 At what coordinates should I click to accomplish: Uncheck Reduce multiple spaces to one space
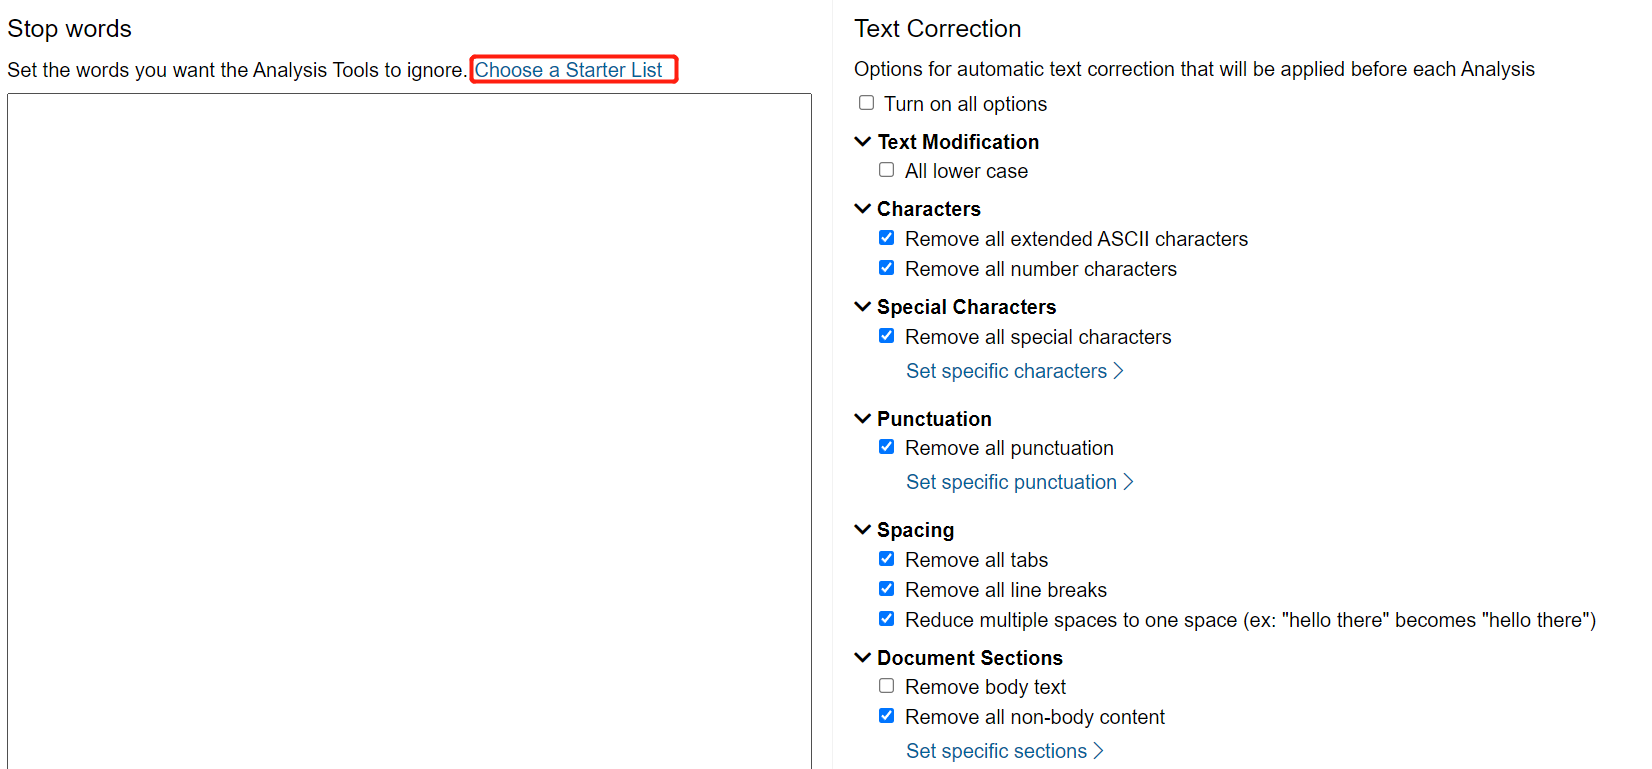887,619
